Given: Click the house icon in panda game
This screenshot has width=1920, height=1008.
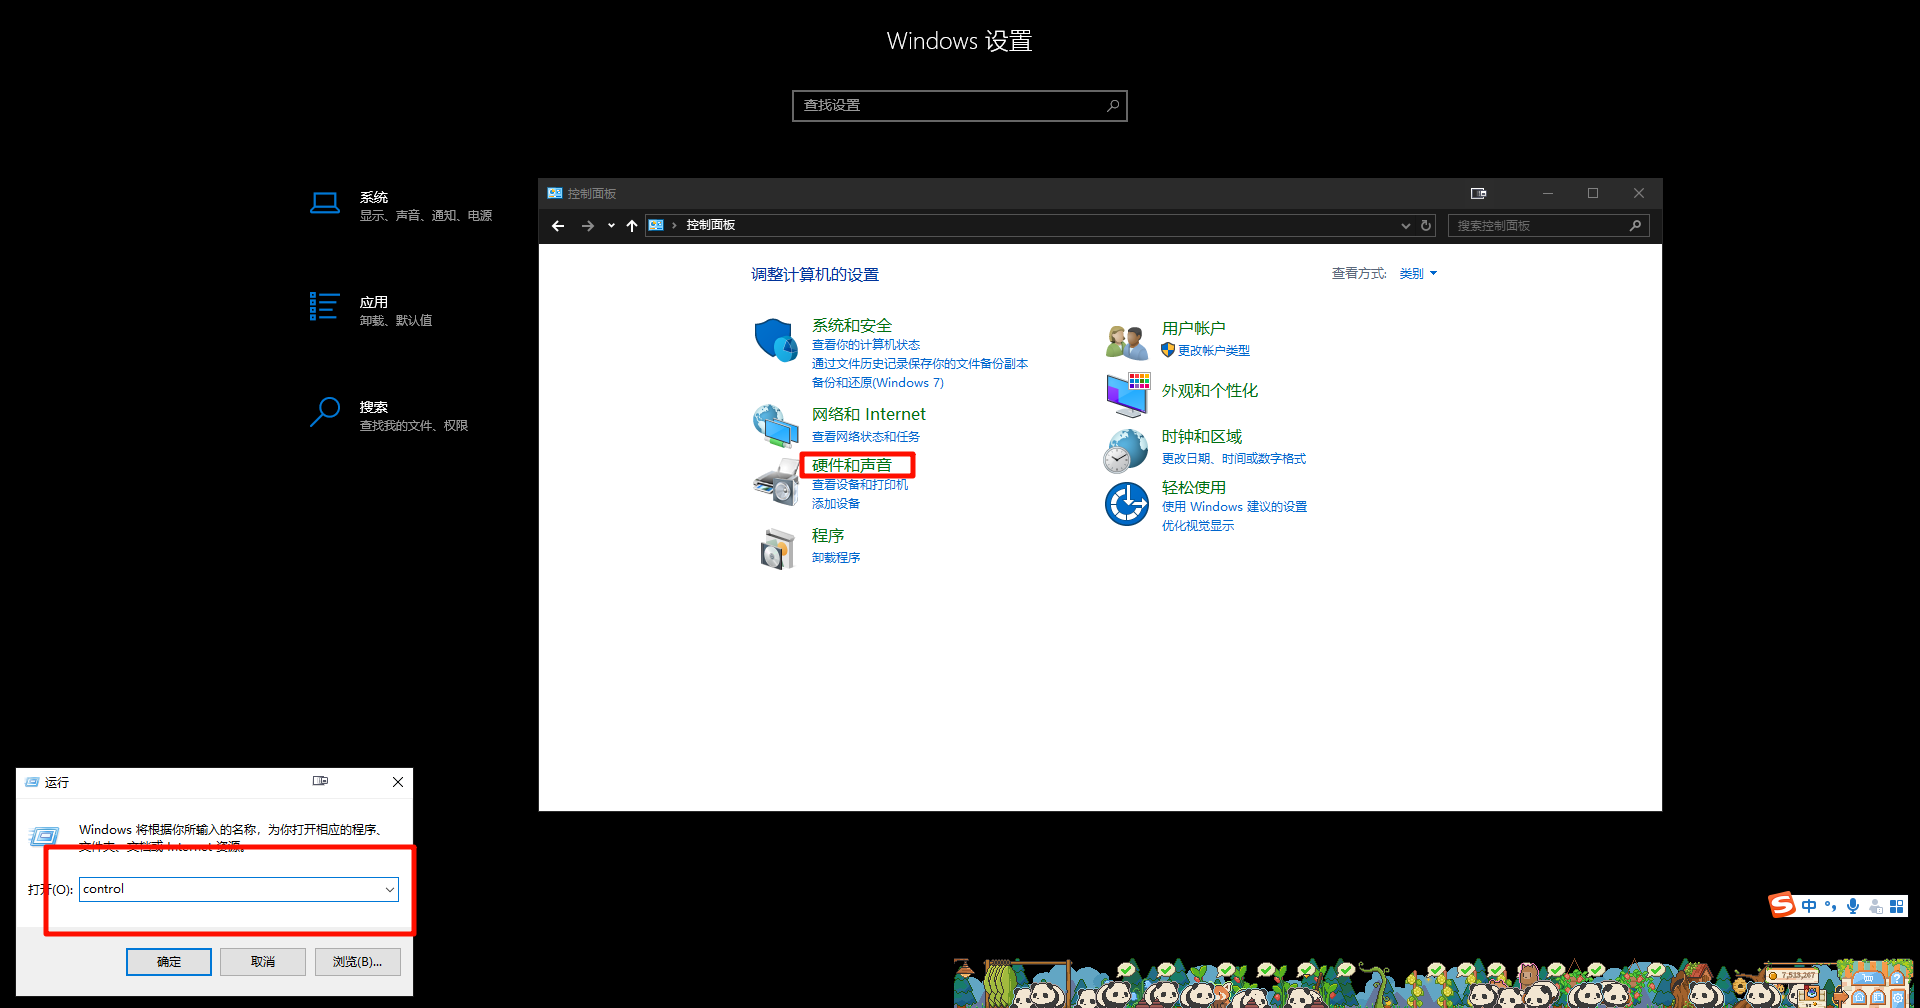Looking at the screenshot, I should [x=1859, y=997].
